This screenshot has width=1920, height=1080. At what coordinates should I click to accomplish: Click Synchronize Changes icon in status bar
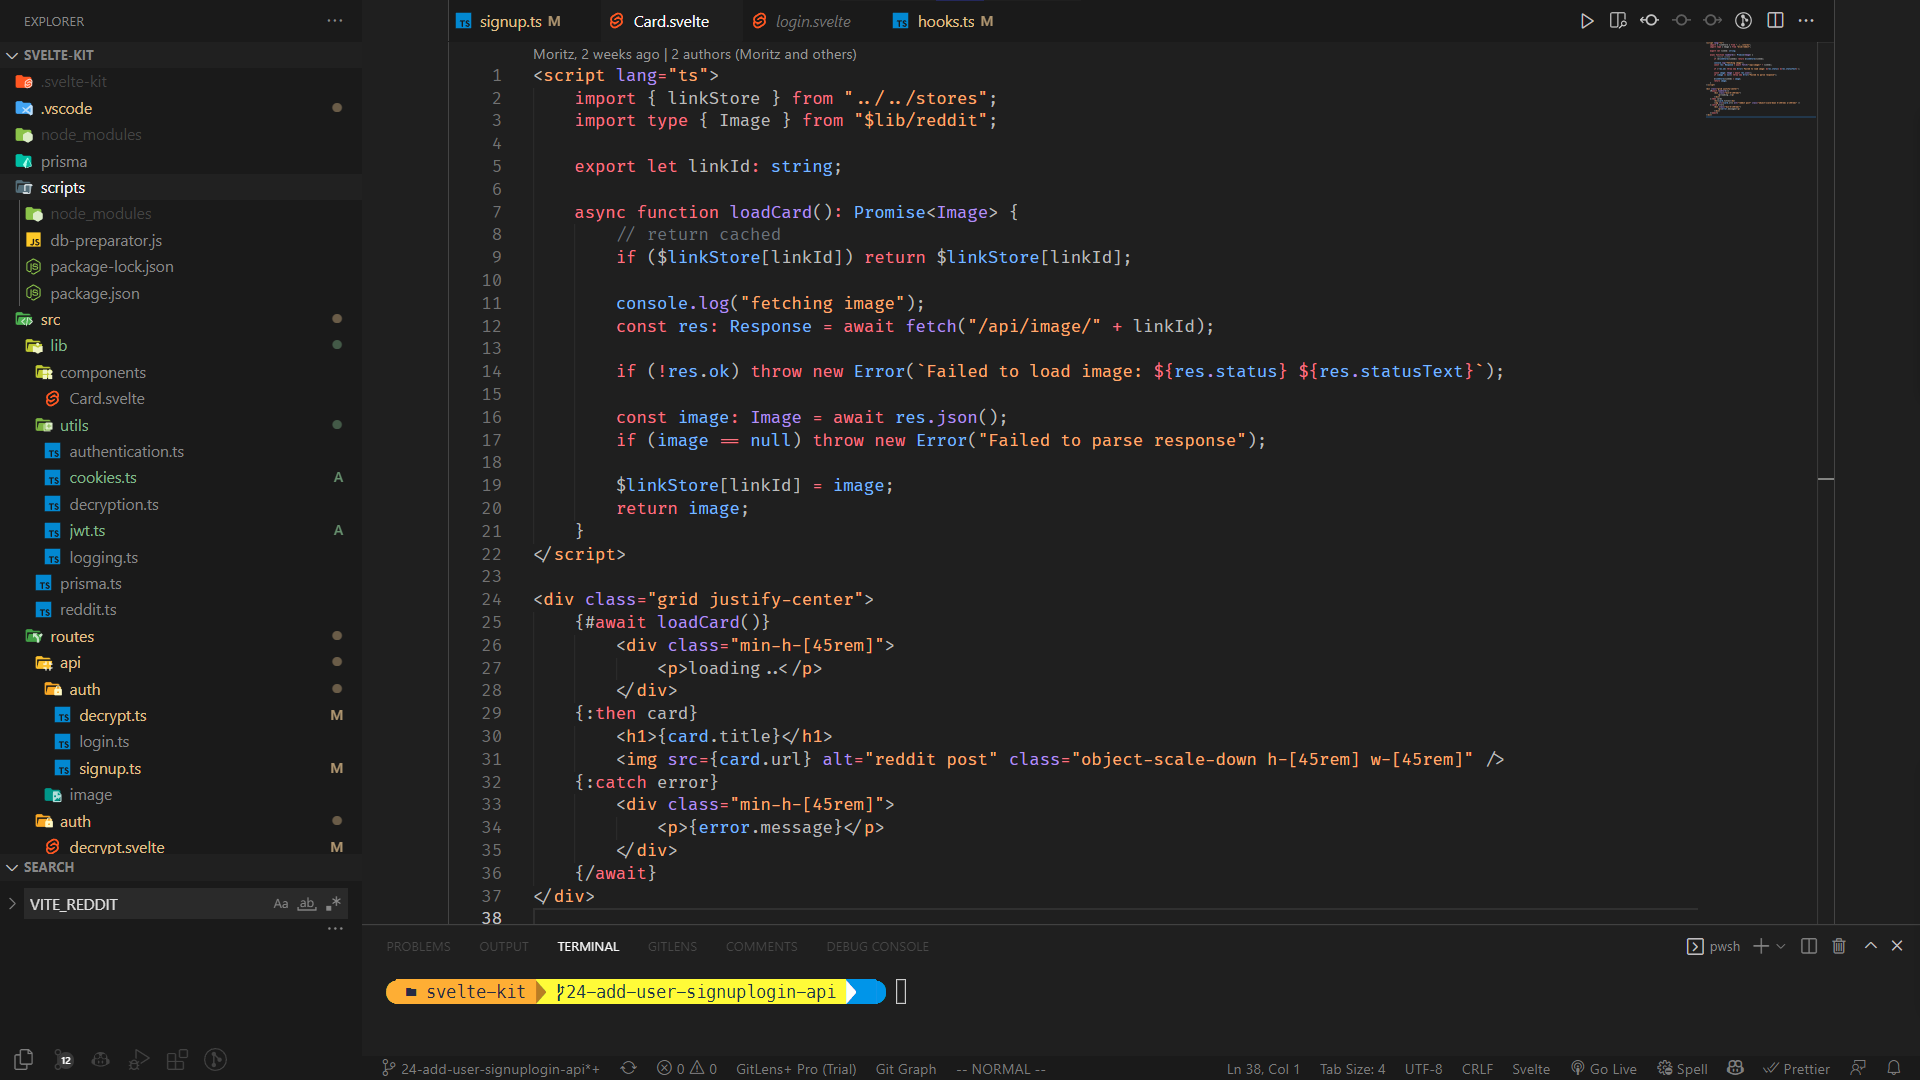(x=628, y=1068)
